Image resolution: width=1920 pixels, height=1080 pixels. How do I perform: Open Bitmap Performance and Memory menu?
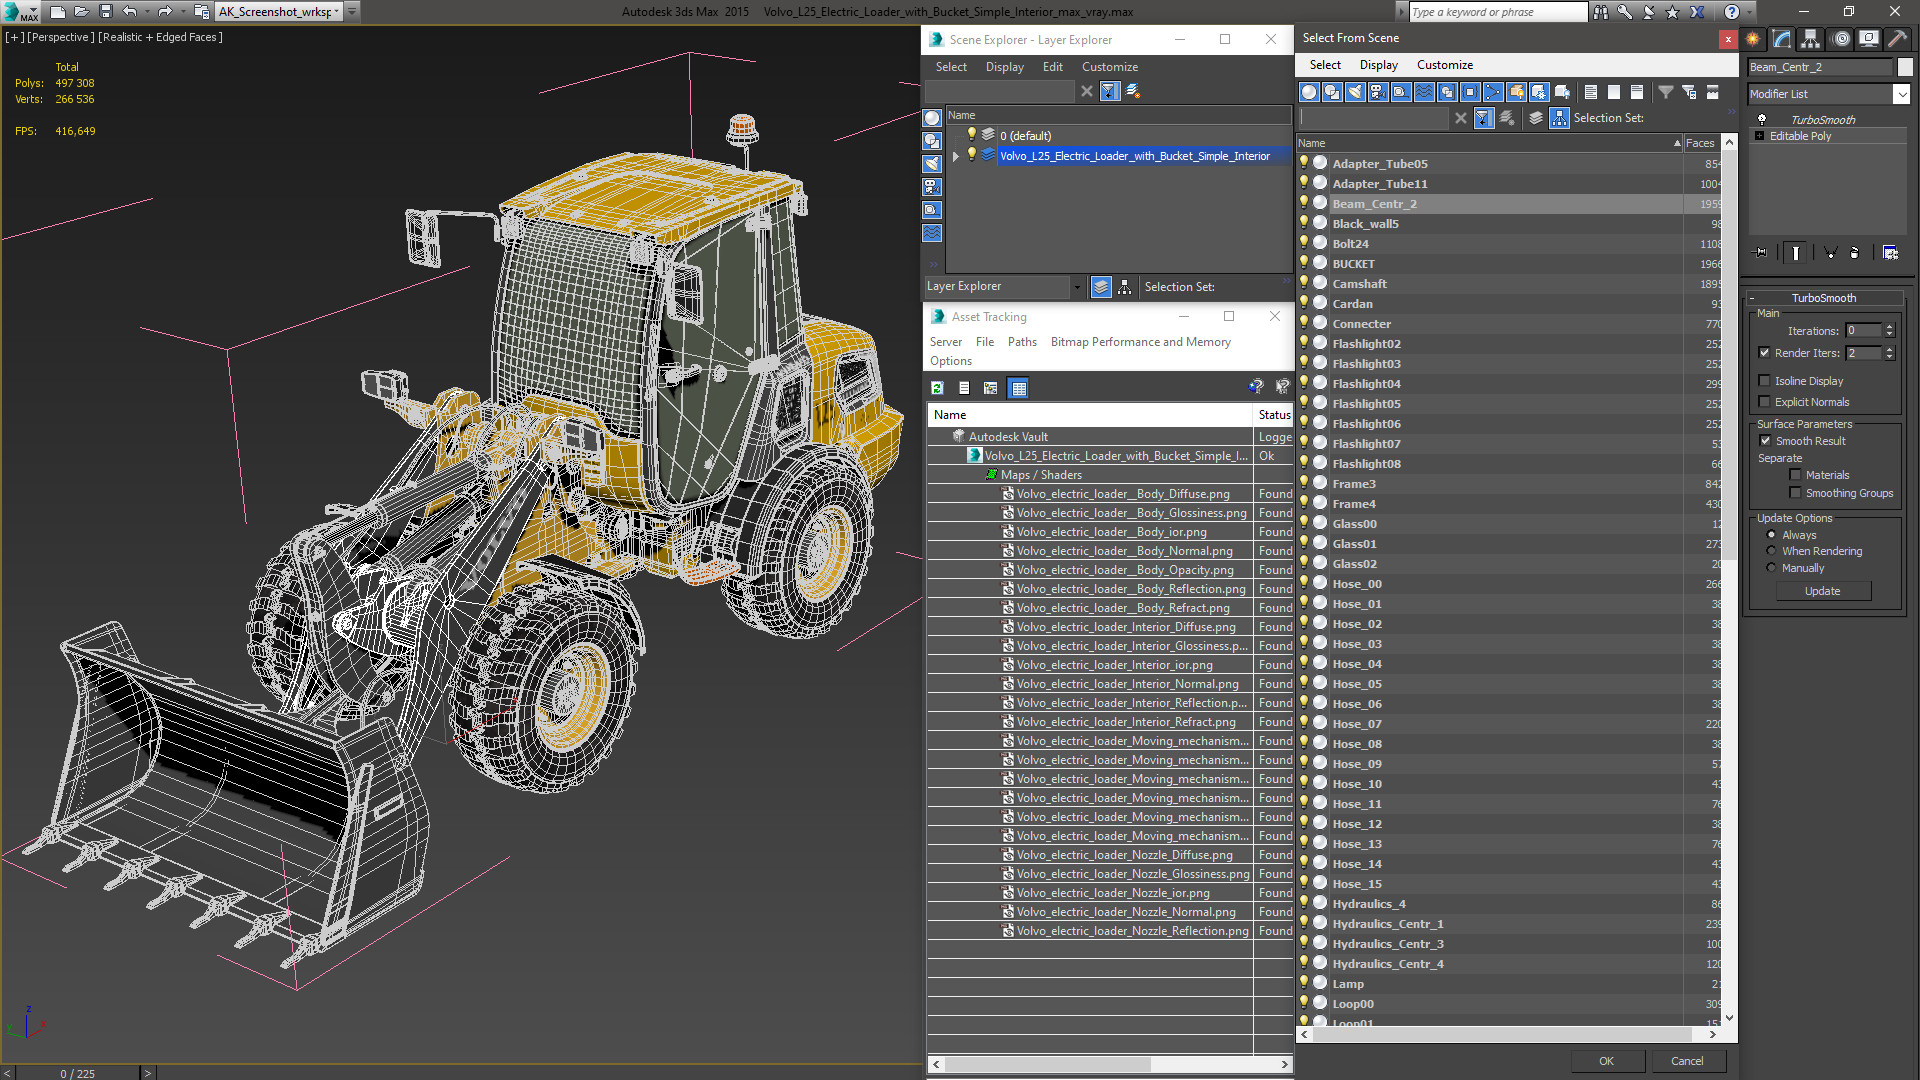[1140, 342]
